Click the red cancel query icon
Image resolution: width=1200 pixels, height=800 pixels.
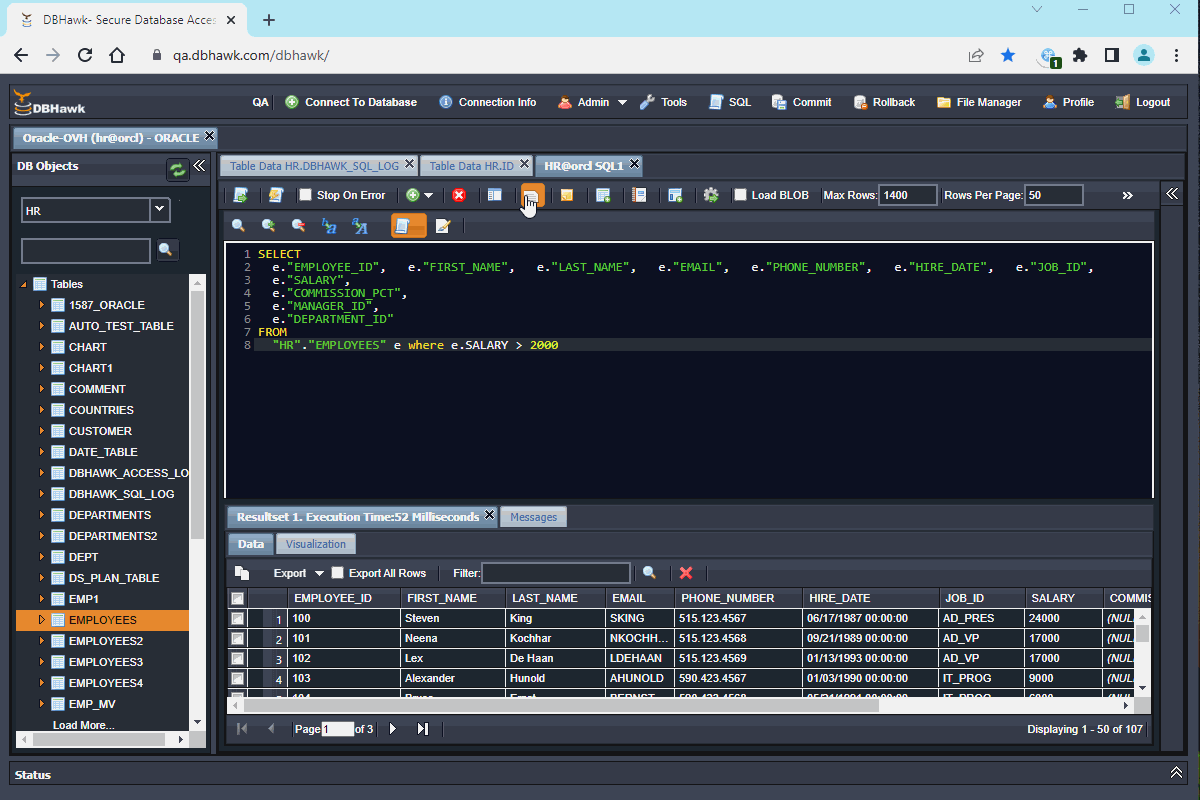pyautogui.click(x=459, y=195)
